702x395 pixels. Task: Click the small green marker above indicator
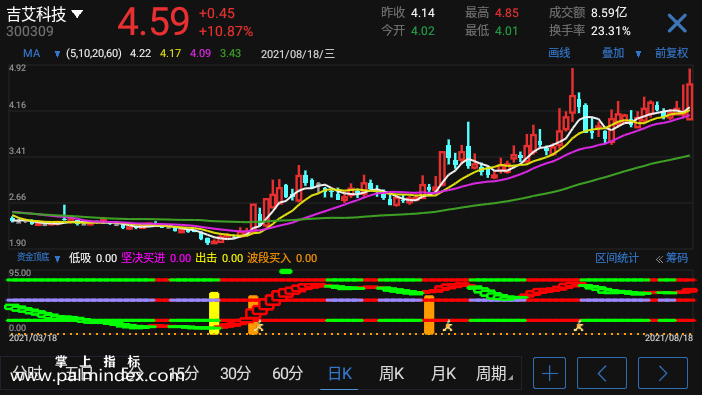tap(286, 271)
